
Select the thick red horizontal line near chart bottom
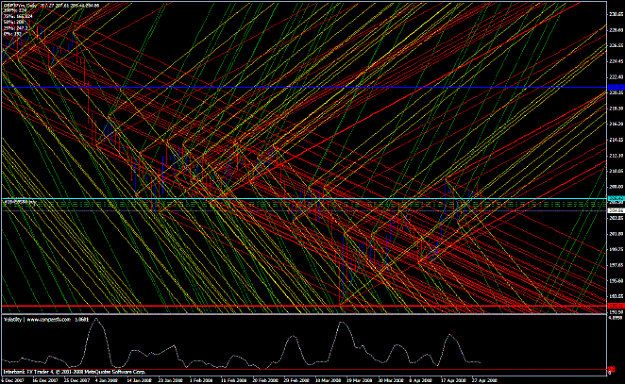(303, 306)
